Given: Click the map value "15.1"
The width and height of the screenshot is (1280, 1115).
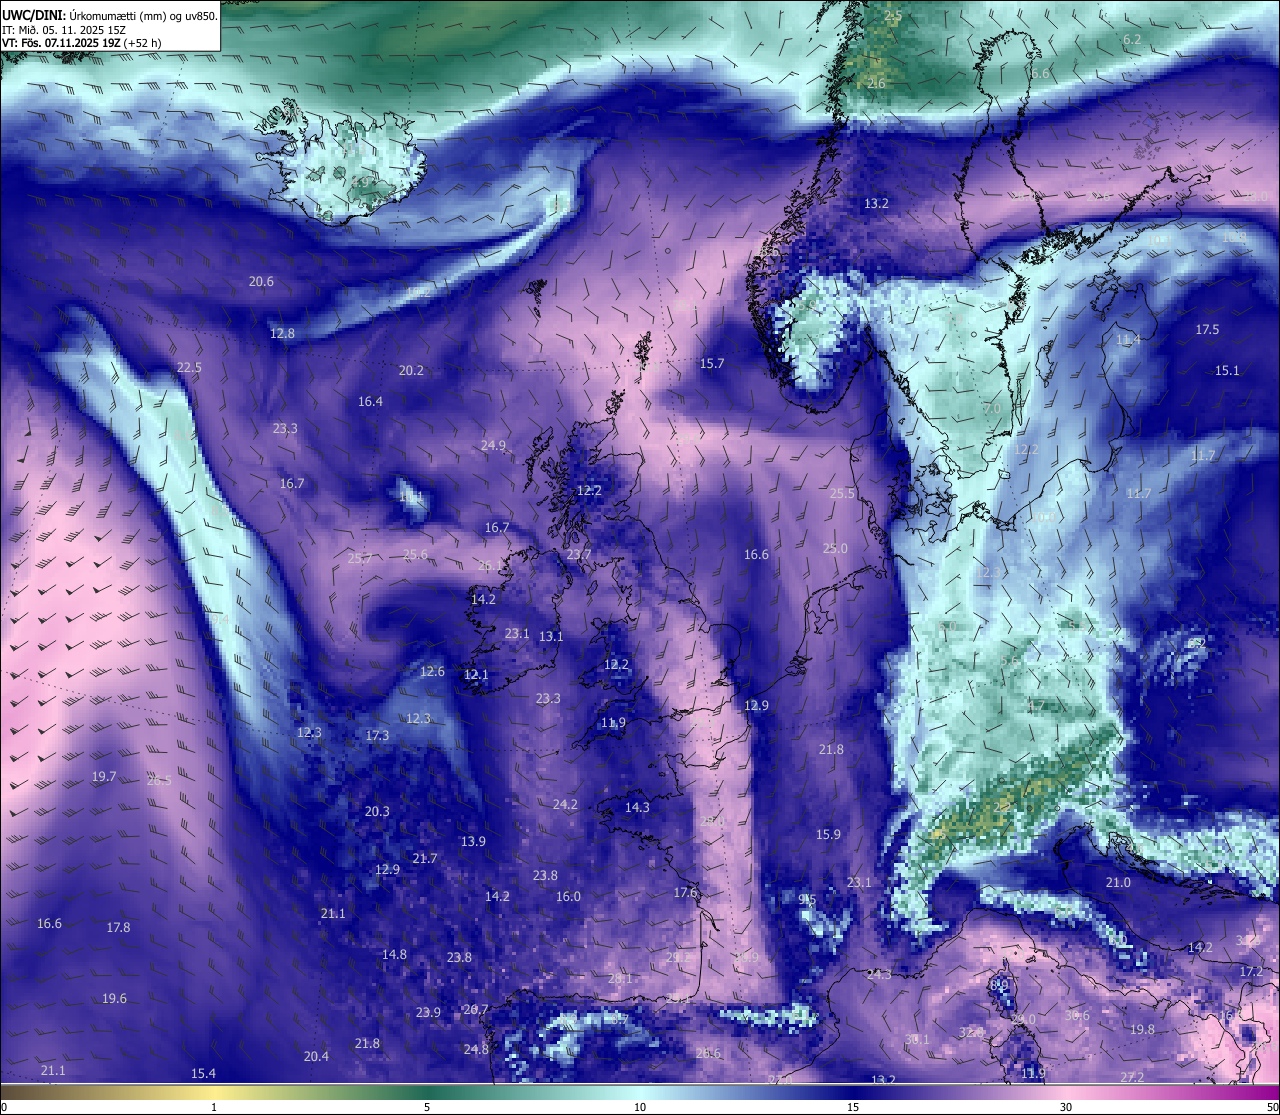Looking at the screenshot, I should coord(1227,370).
